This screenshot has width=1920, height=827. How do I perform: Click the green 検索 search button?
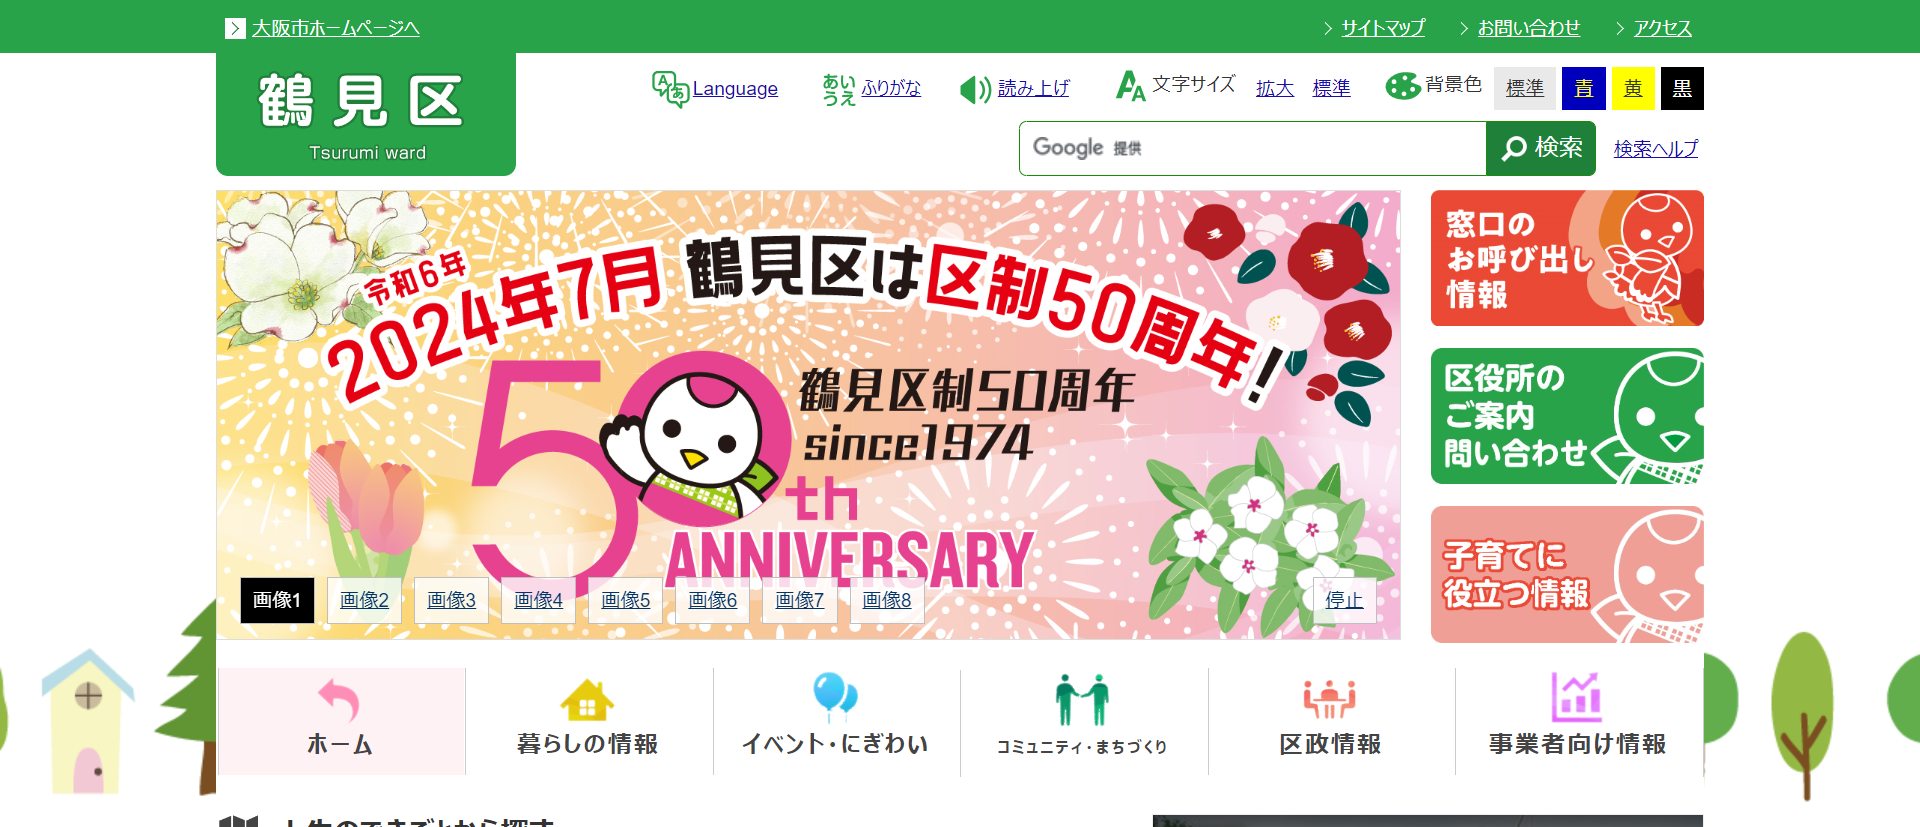point(1541,148)
